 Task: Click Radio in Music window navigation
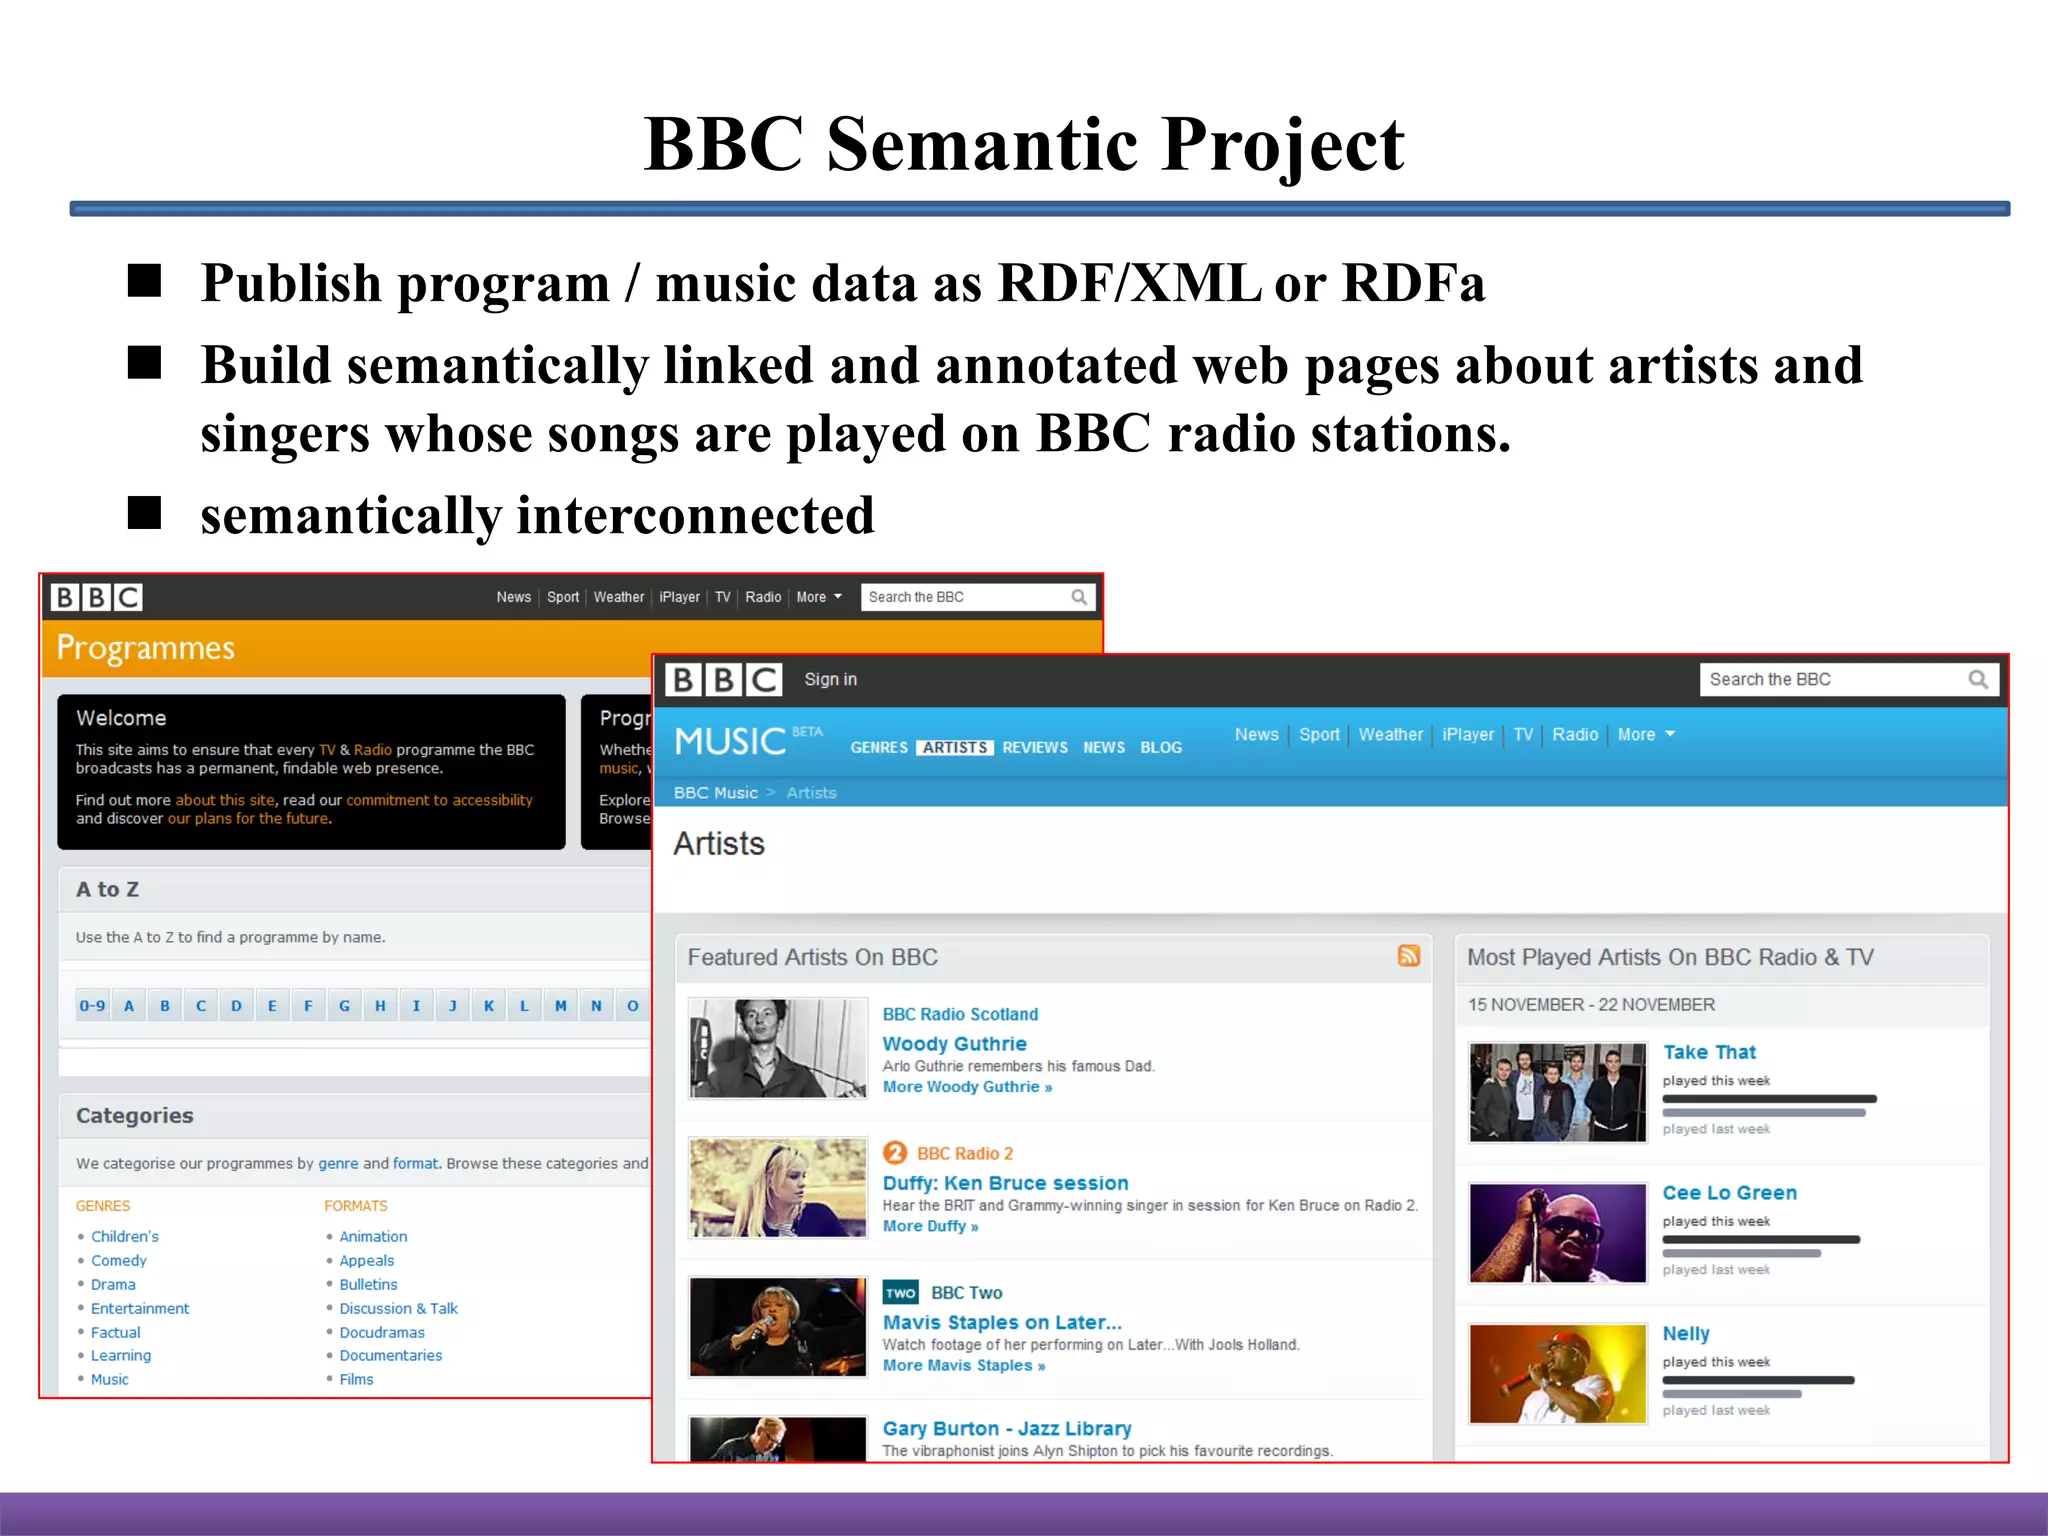coord(1575,735)
